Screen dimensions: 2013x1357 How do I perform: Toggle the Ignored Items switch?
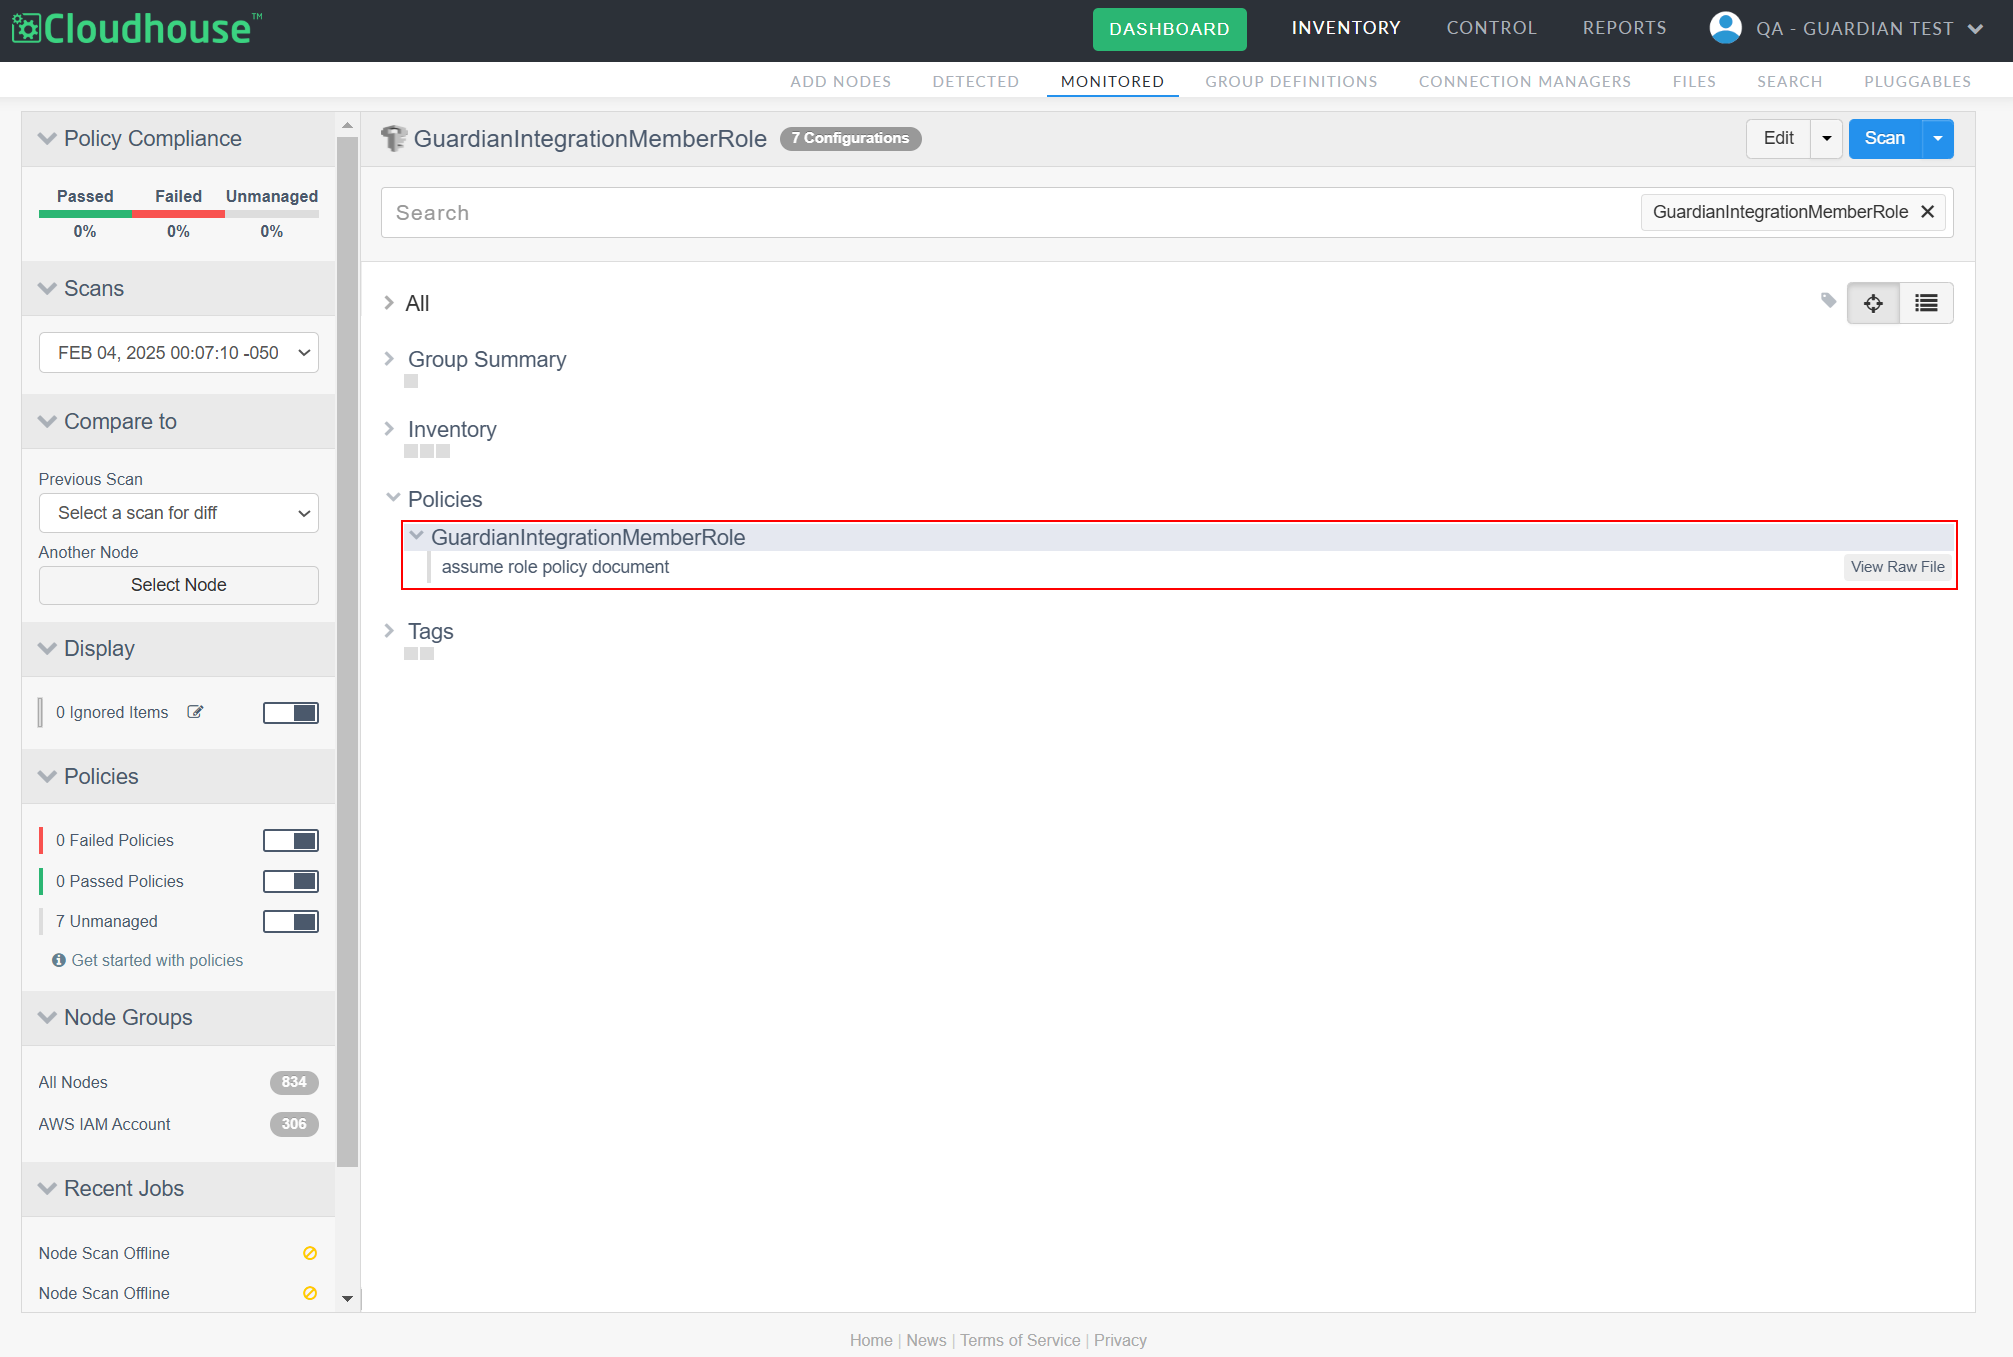pos(291,713)
